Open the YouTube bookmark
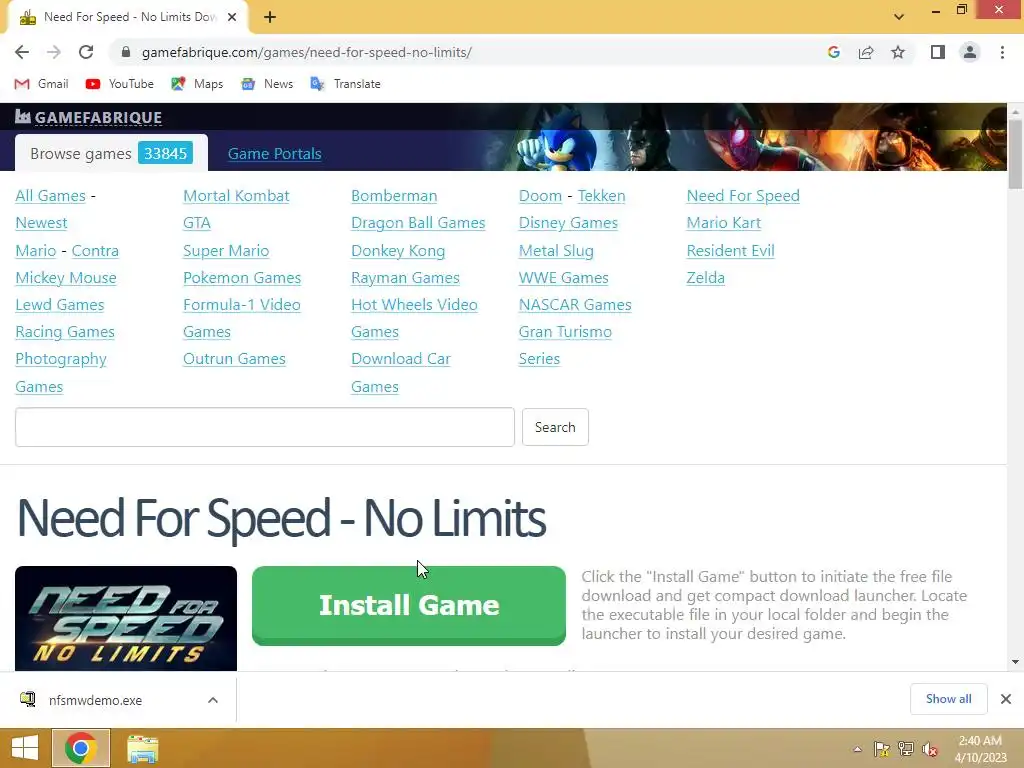Image resolution: width=1024 pixels, height=768 pixels. click(120, 84)
